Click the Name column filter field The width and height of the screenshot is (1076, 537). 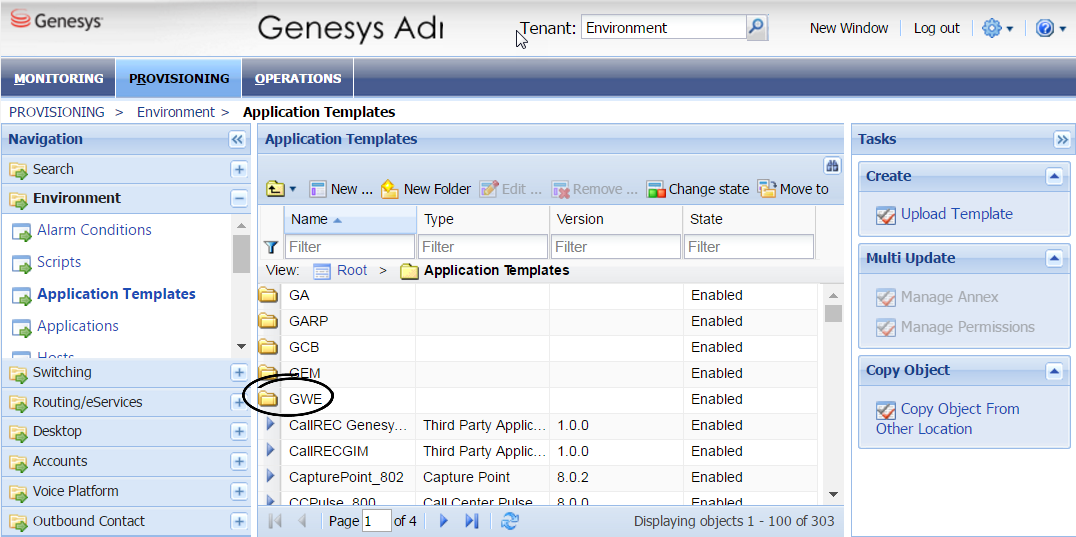click(349, 247)
